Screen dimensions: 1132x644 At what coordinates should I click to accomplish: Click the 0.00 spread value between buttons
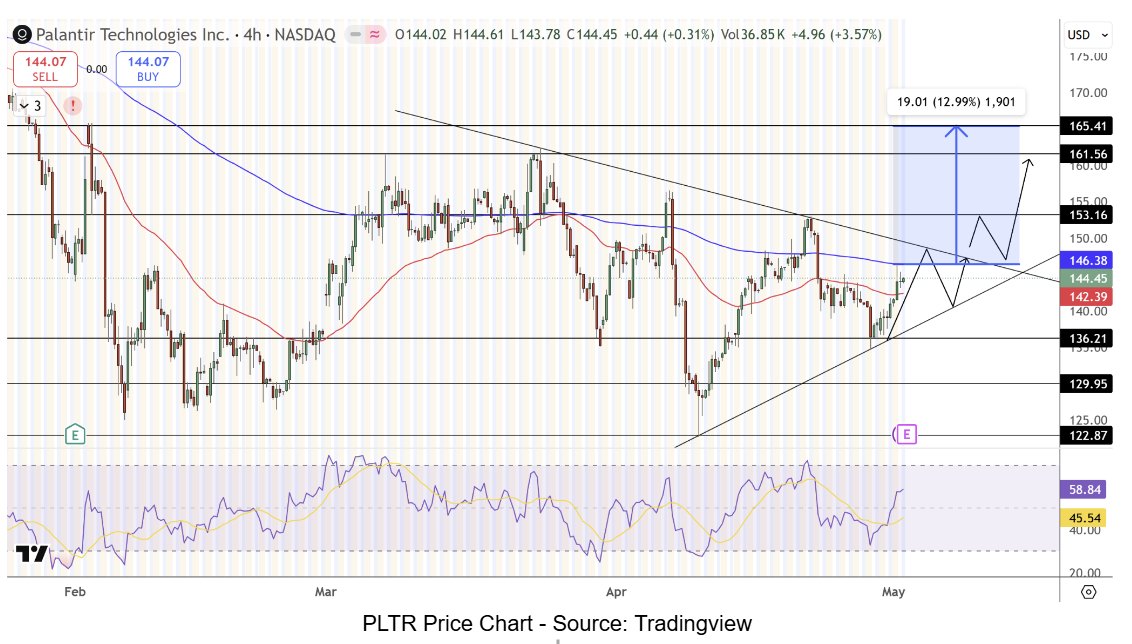97,69
